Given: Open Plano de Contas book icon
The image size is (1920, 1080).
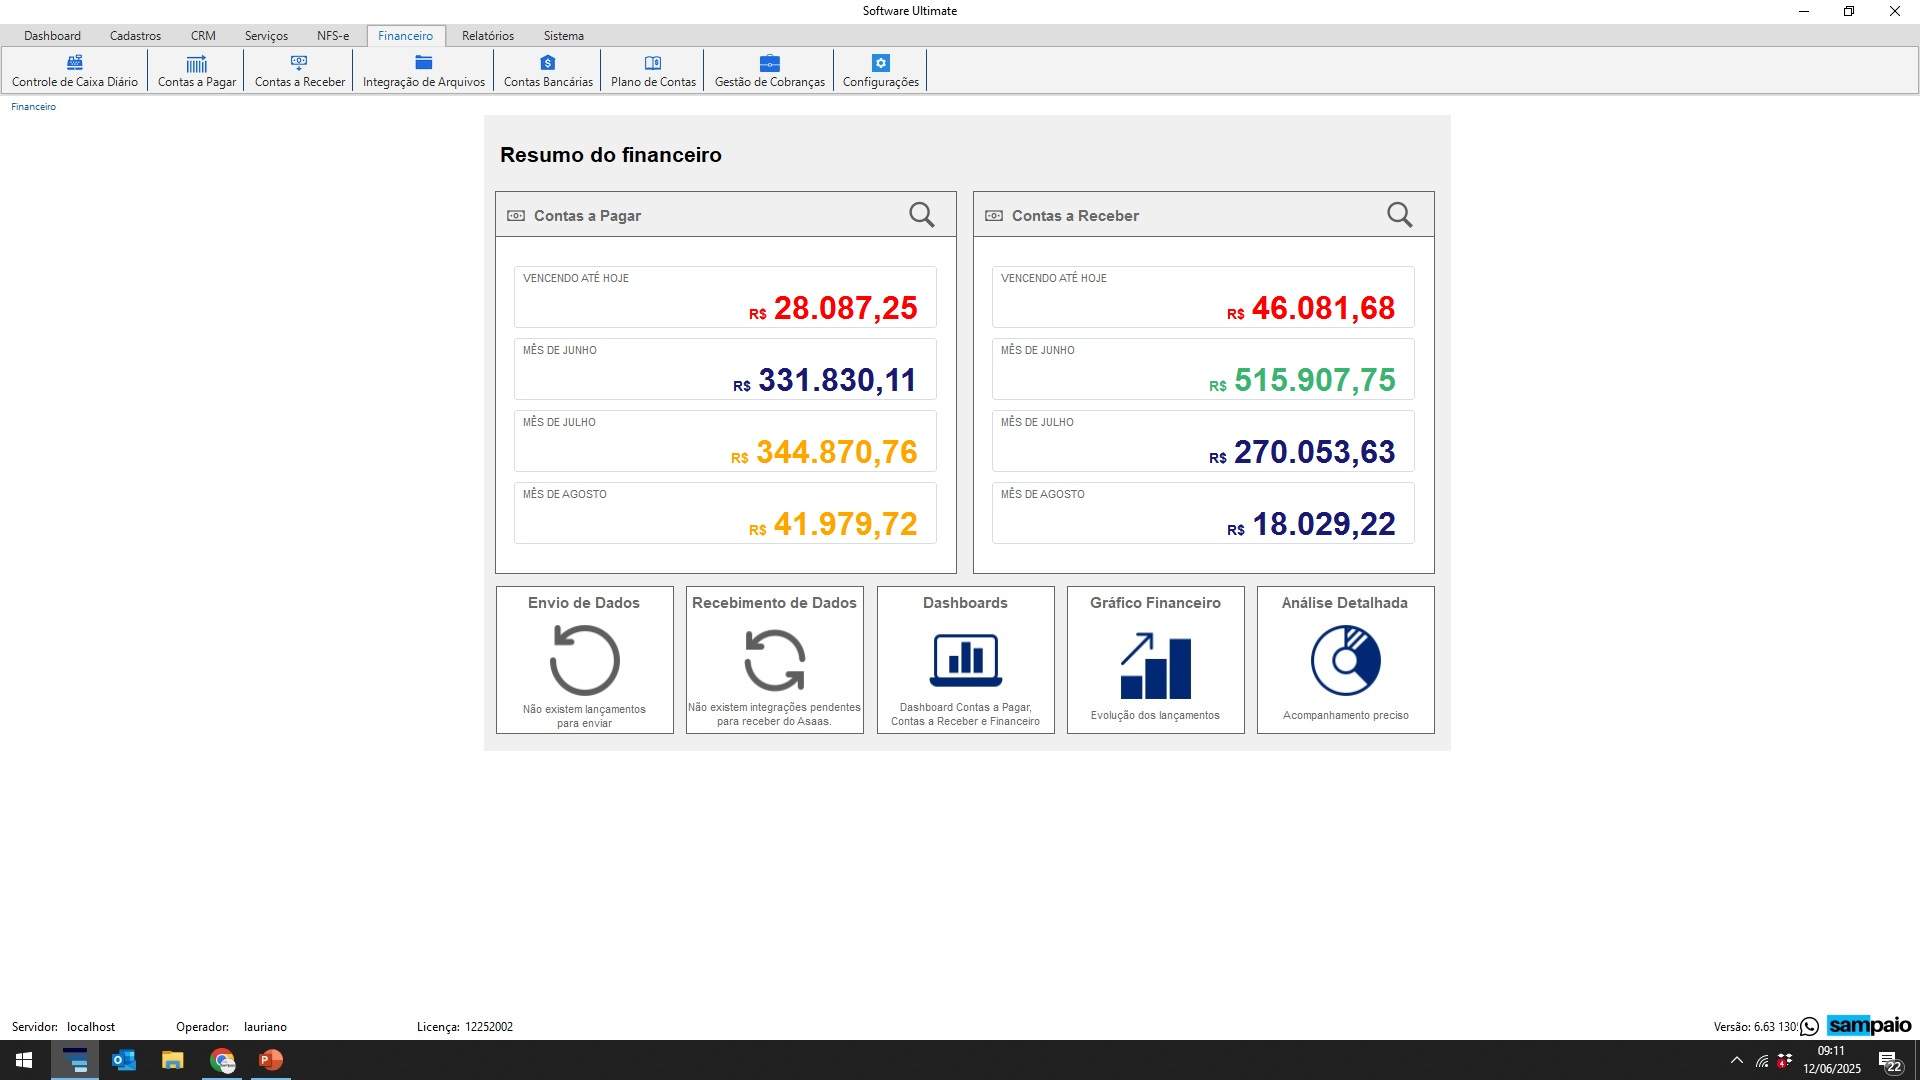Looking at the screenshot, I should pos(653,63).
